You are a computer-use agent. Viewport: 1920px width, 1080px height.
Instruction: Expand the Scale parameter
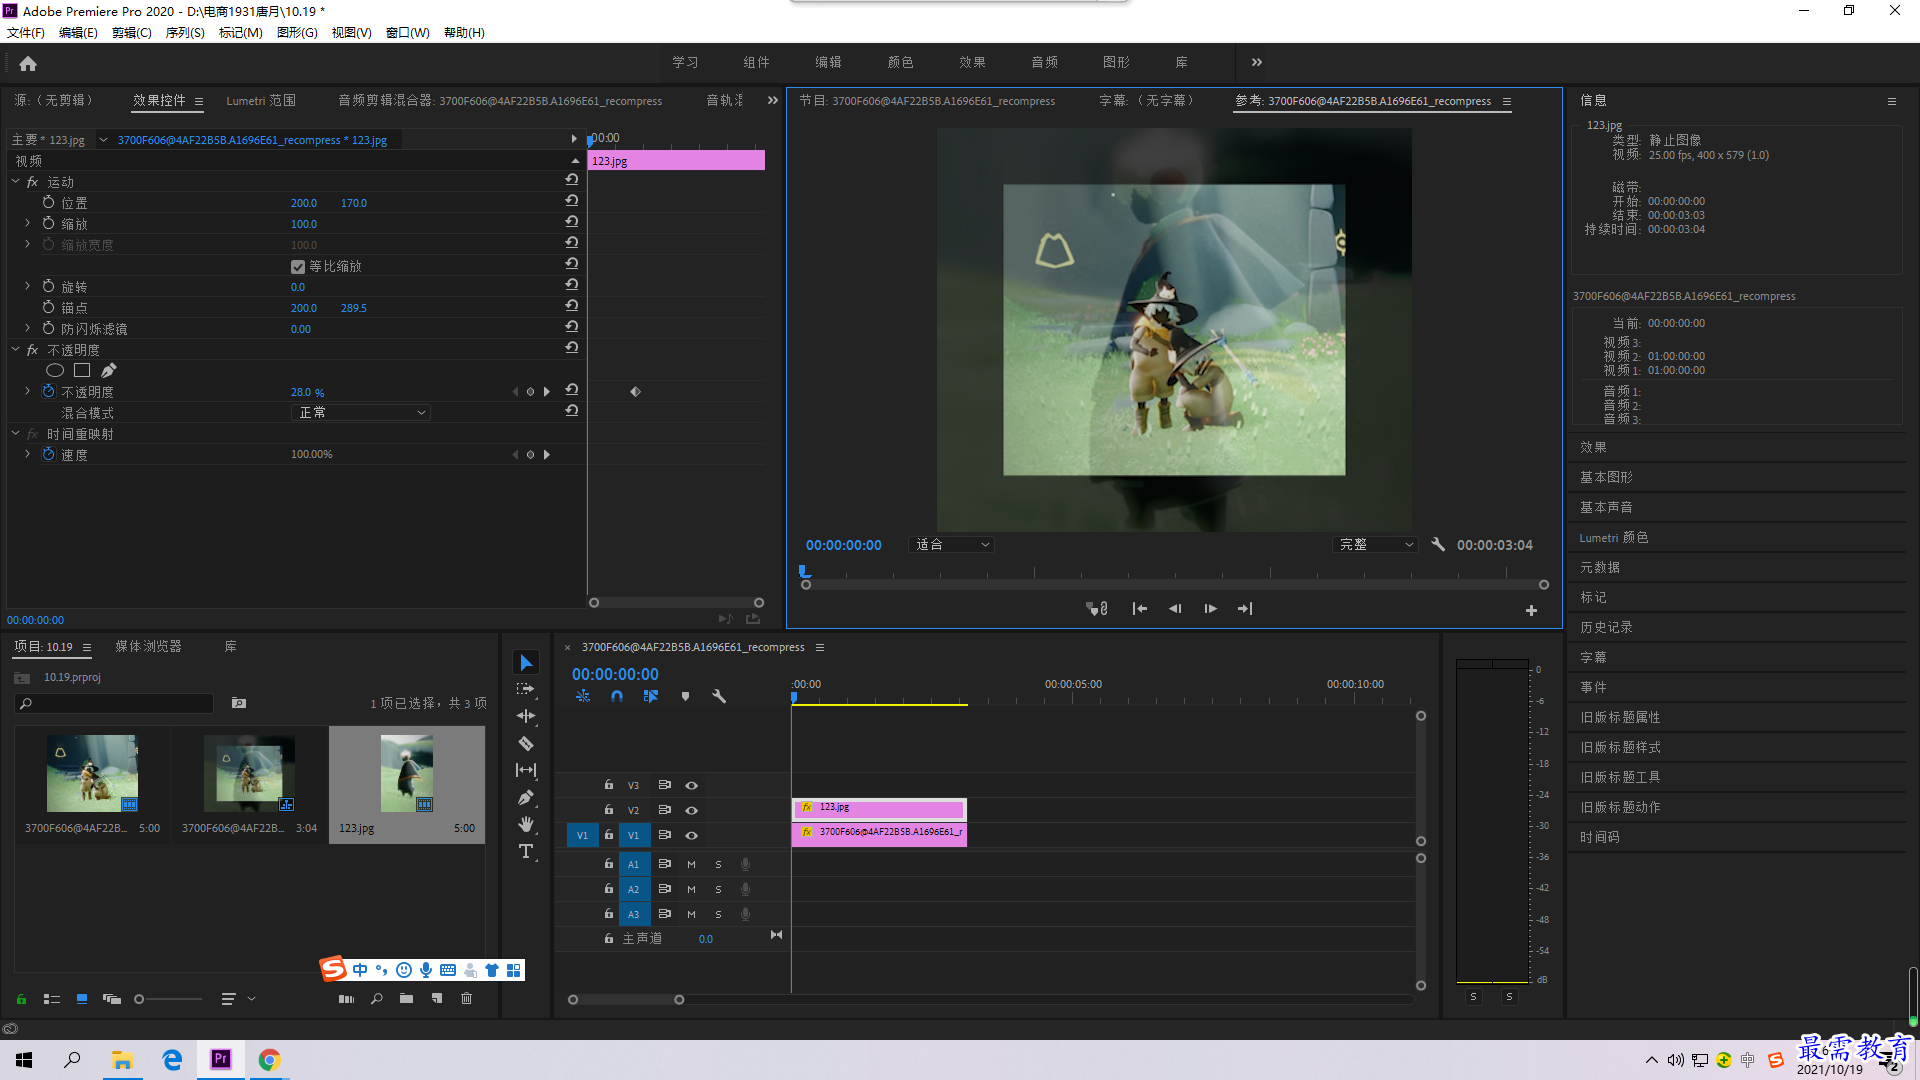27,223
